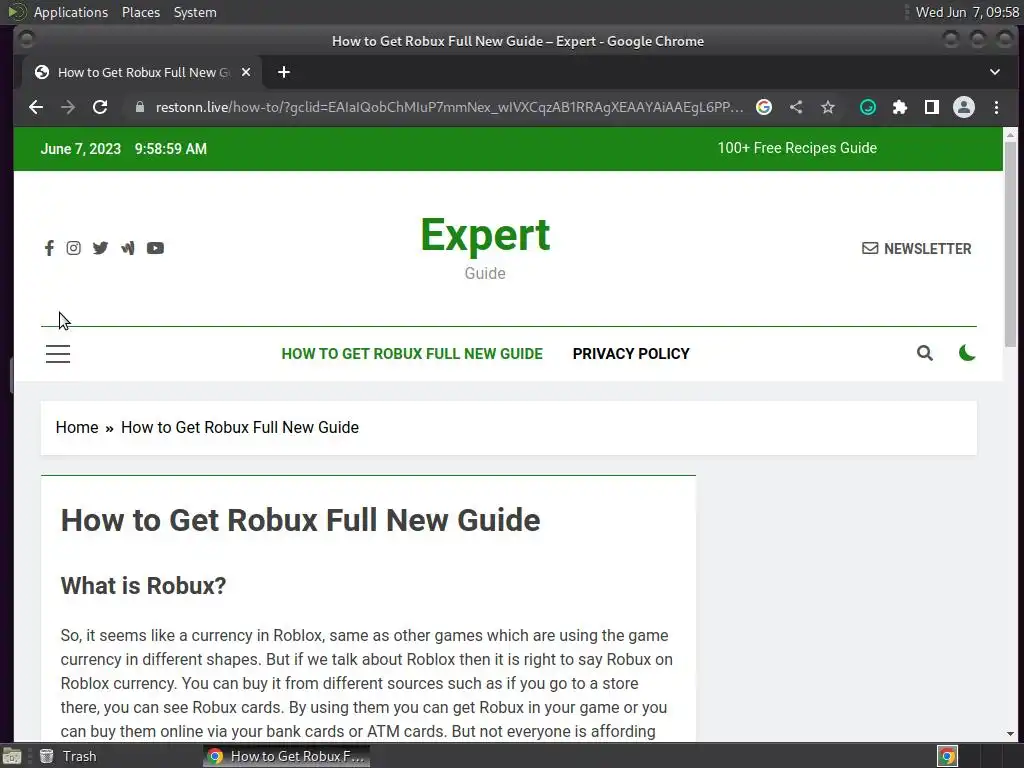Click the scrollbar up arrow
The width and height of the screenshot is (1024, 768).
tap(1010, 135)
